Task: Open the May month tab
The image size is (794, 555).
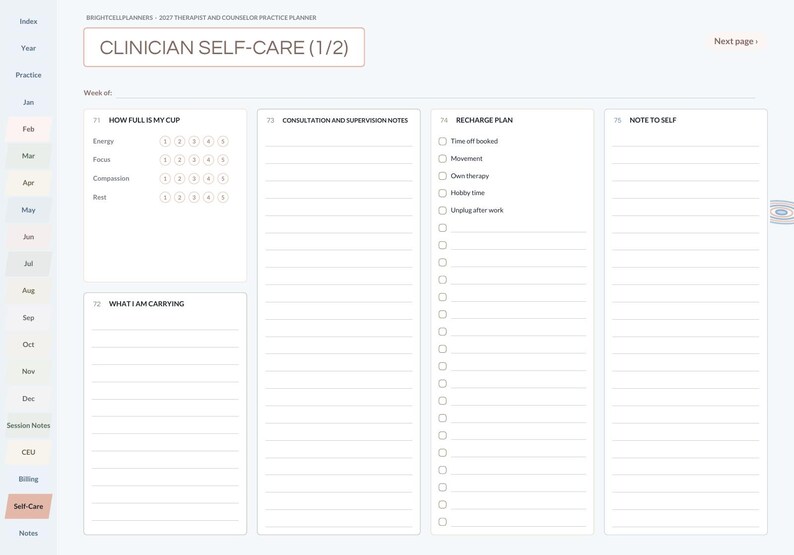Action: coord(28,210)
